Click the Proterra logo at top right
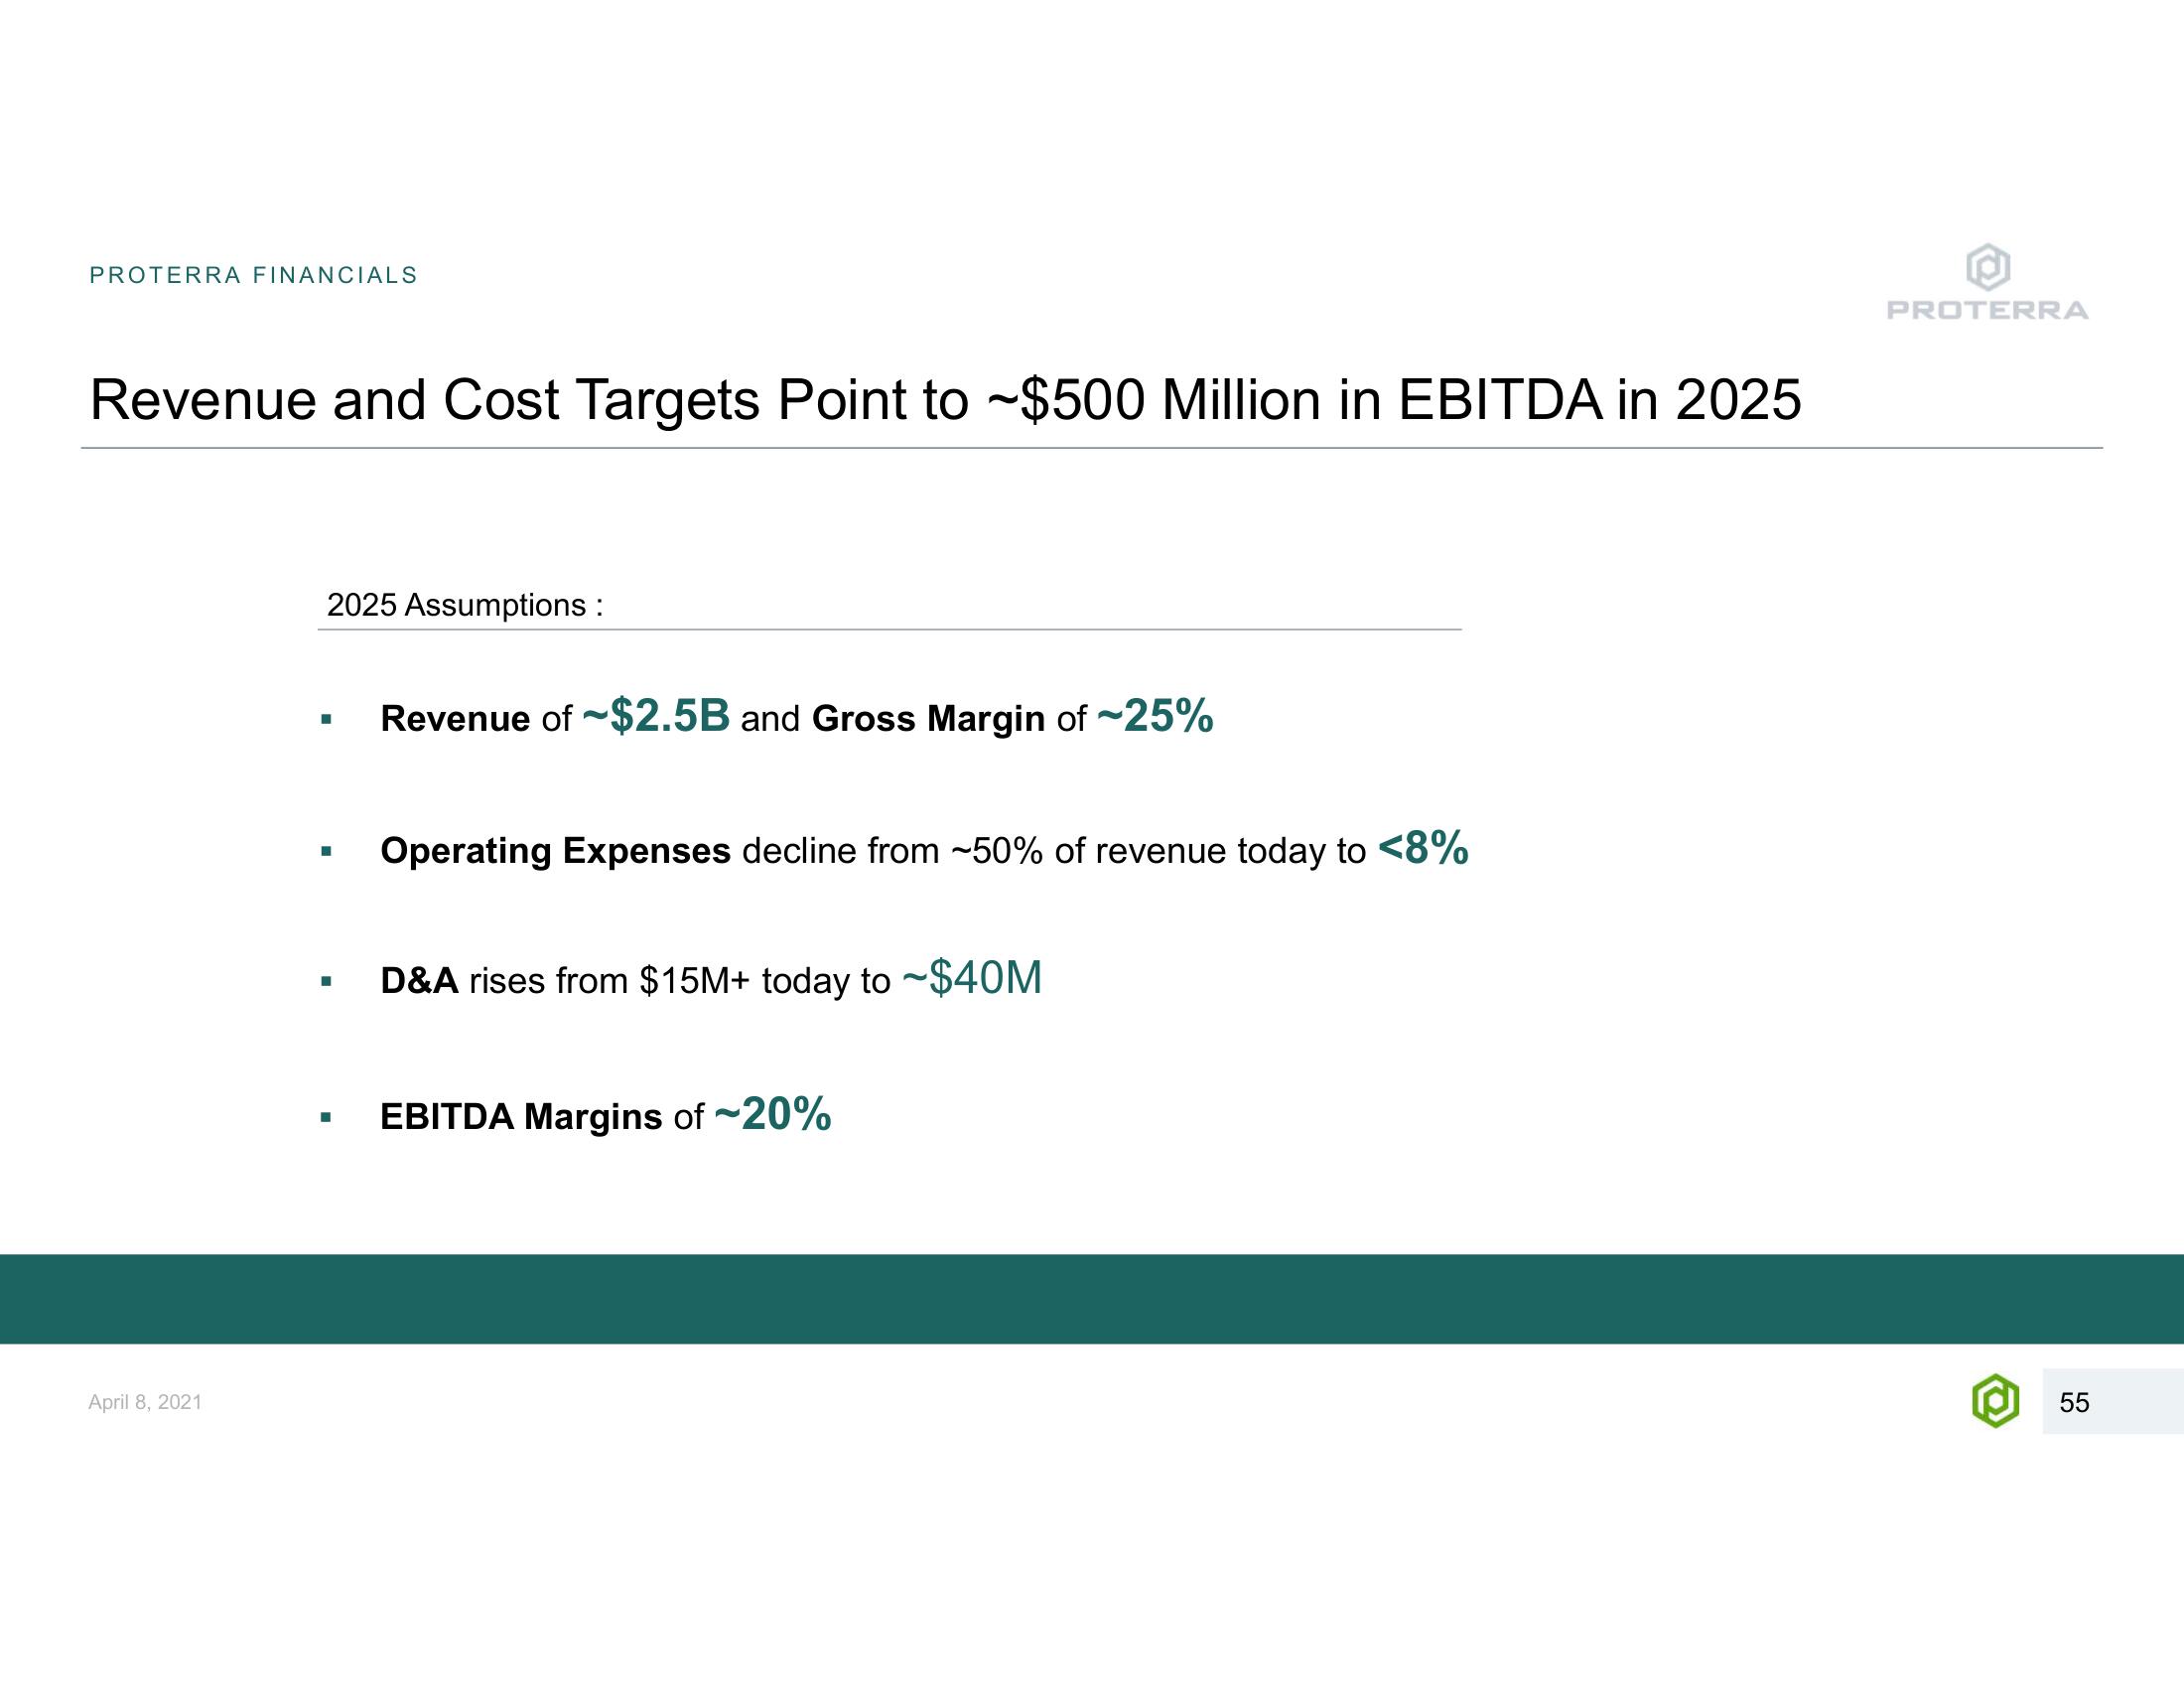The image size is (2184, 1688). click(x=1987, y=282)
